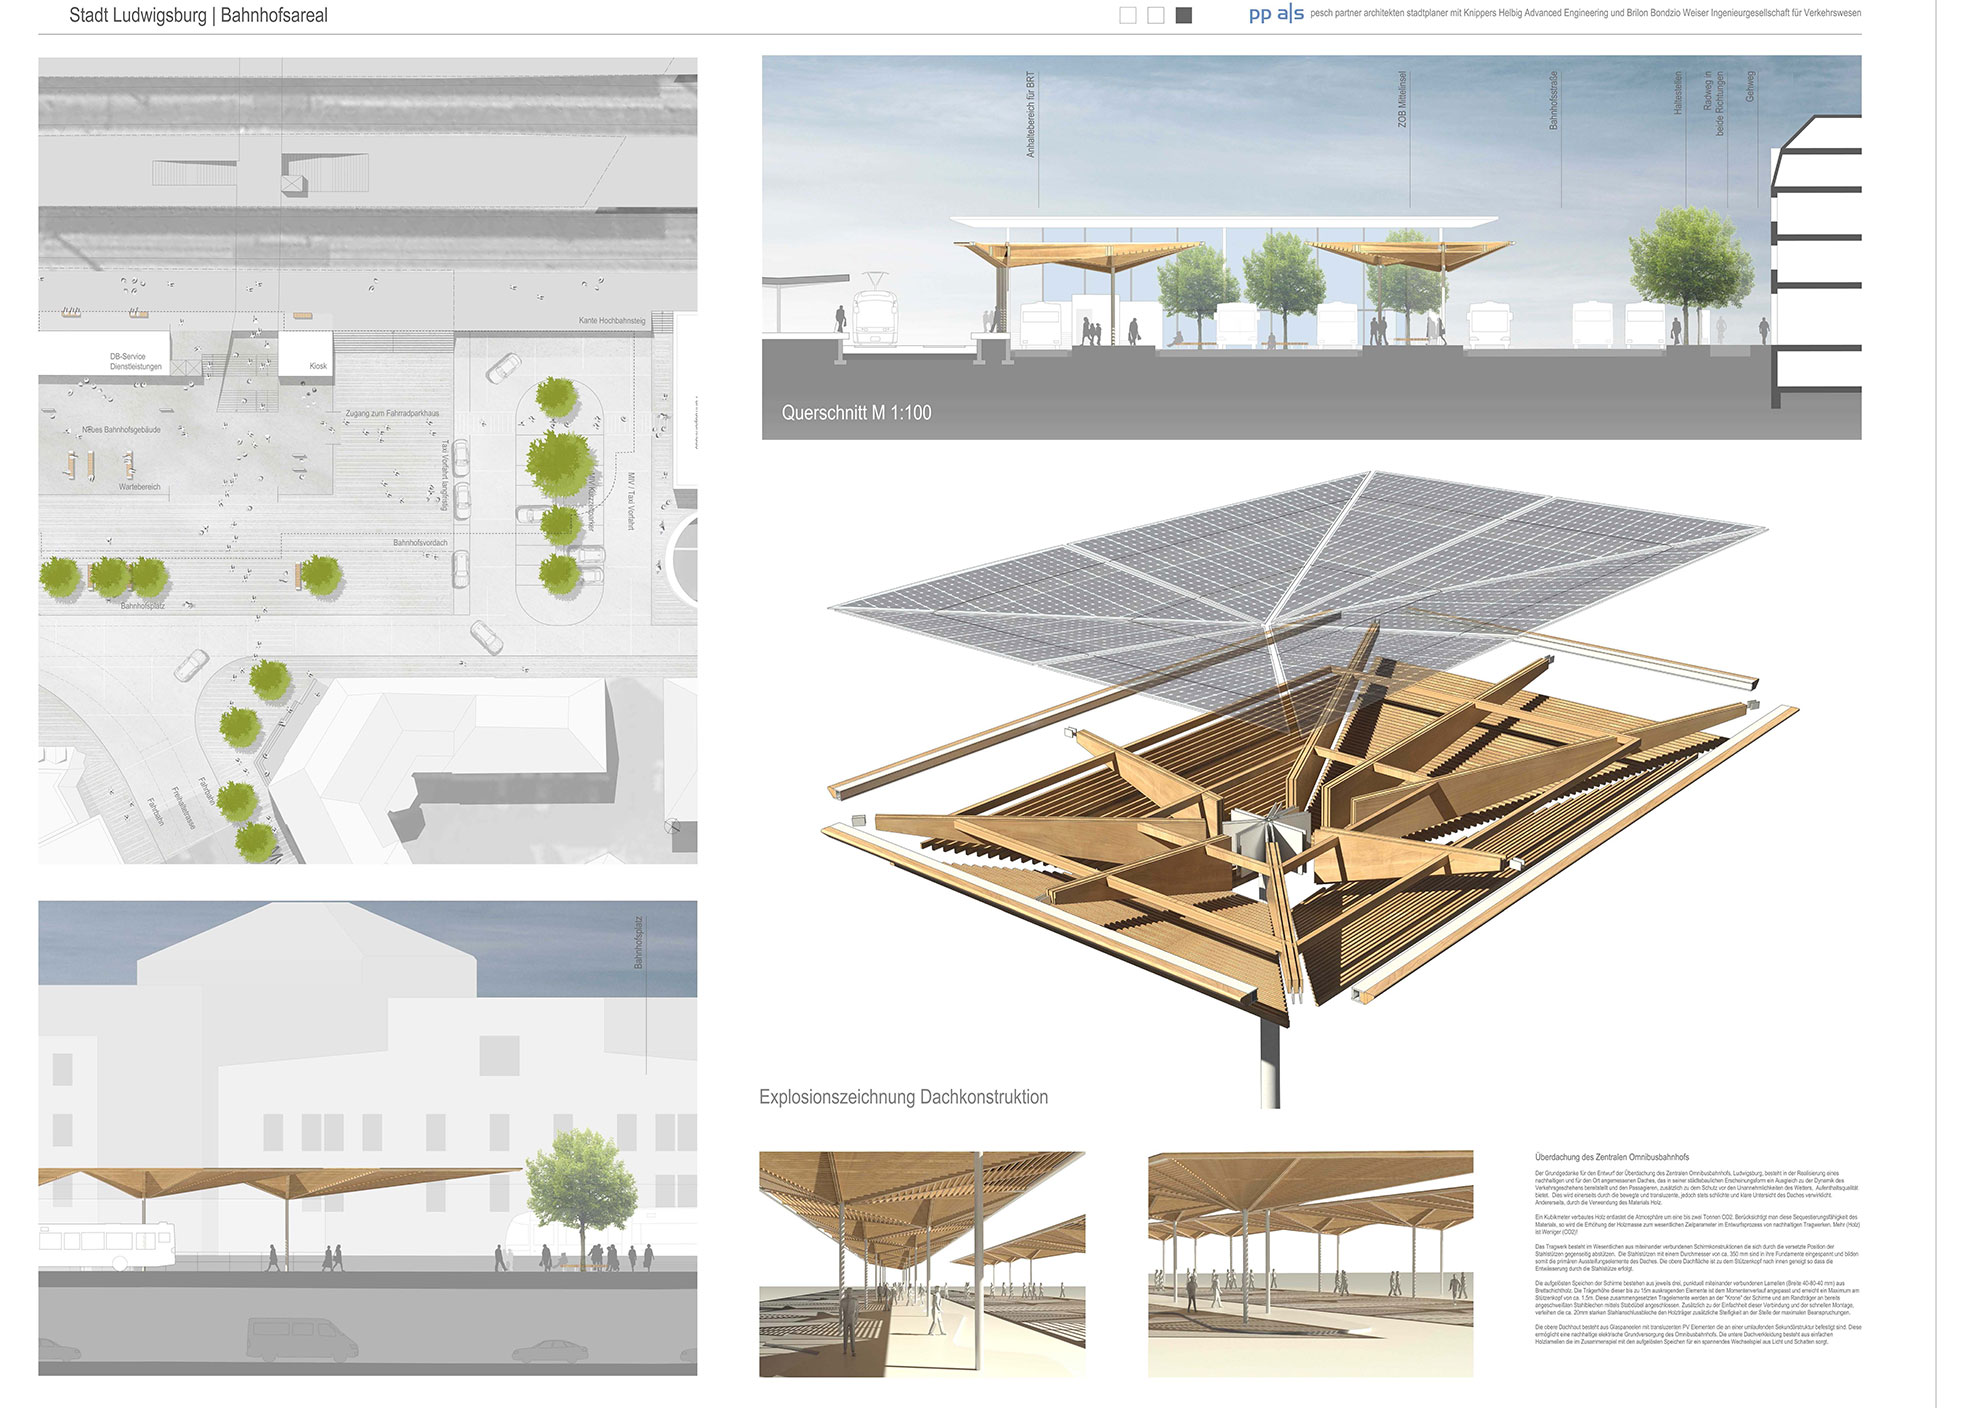Click the "Explosionszeichnung Dachkonstruktion" caption
The height and width of the screenshot is (1408, 1979).
click(904, 1097)
